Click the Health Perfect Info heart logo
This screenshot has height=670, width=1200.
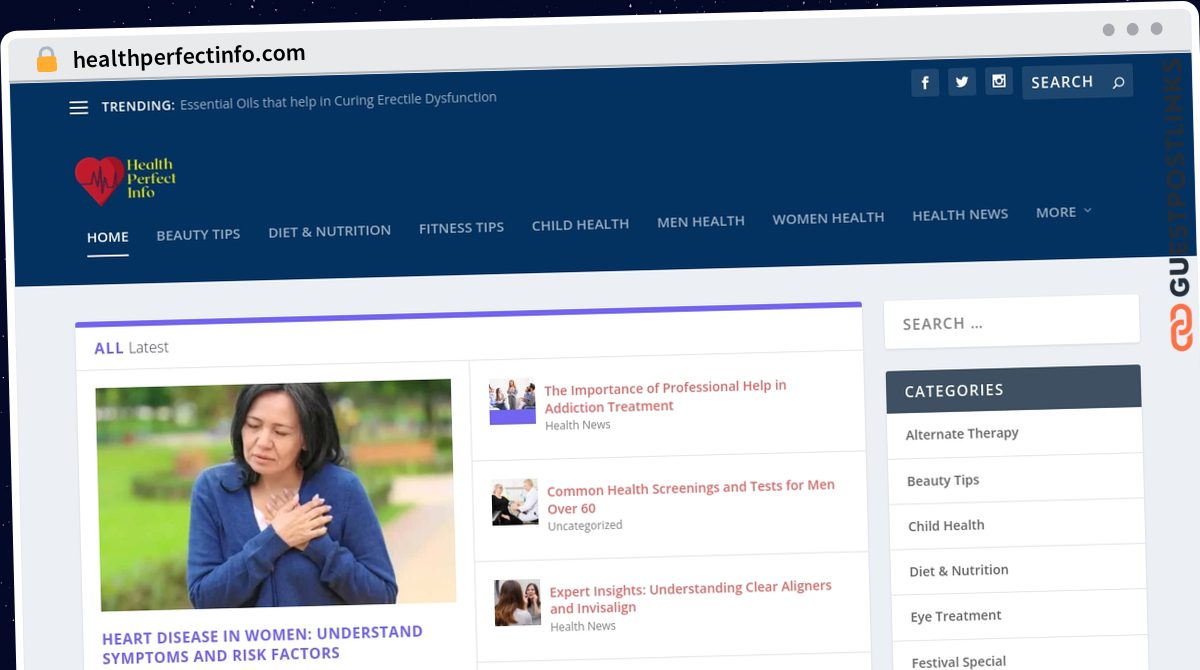click(x=99, y=181)
